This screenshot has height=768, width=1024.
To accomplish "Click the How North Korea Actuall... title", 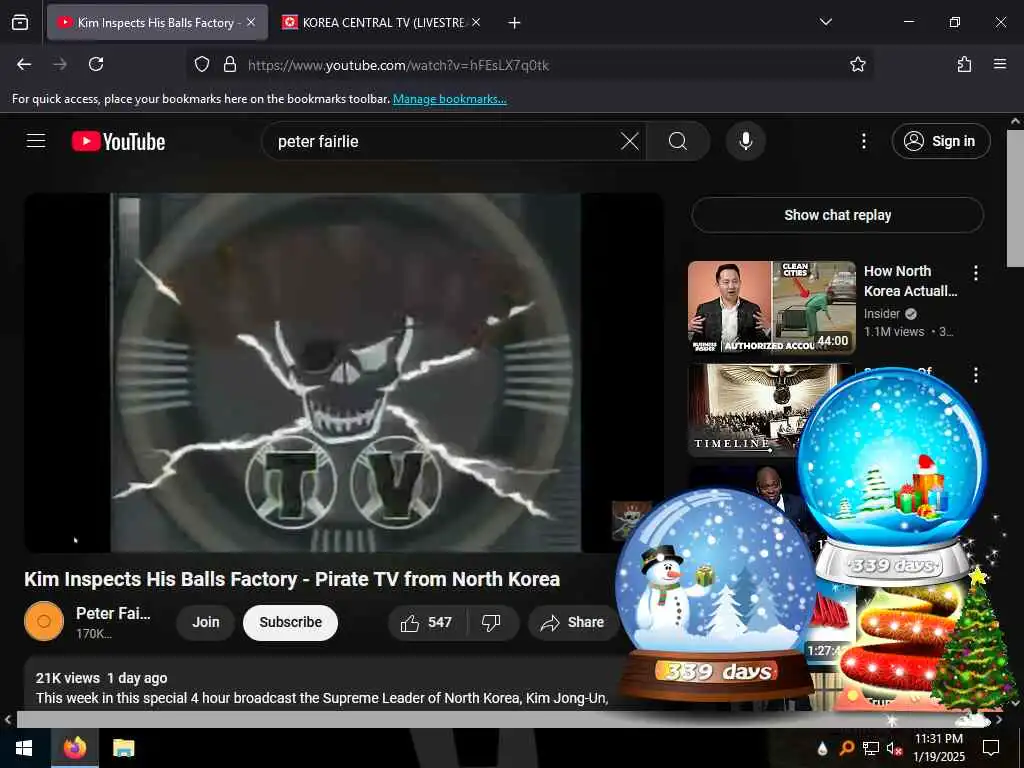I will 910,281.
